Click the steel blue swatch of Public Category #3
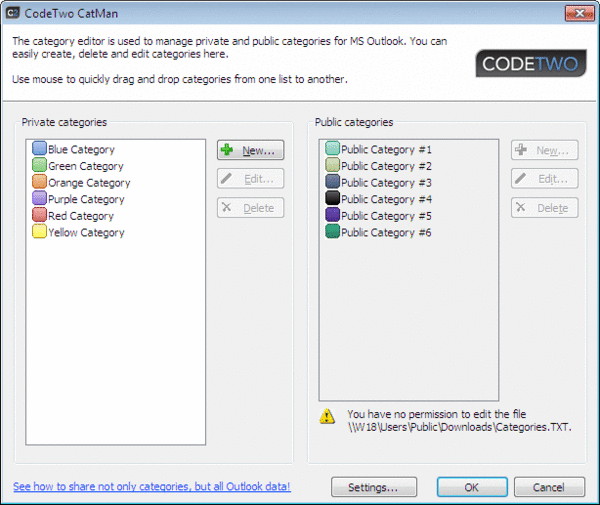Image resolution: width=600 pixels, height=505 pixels. [332, 182]
